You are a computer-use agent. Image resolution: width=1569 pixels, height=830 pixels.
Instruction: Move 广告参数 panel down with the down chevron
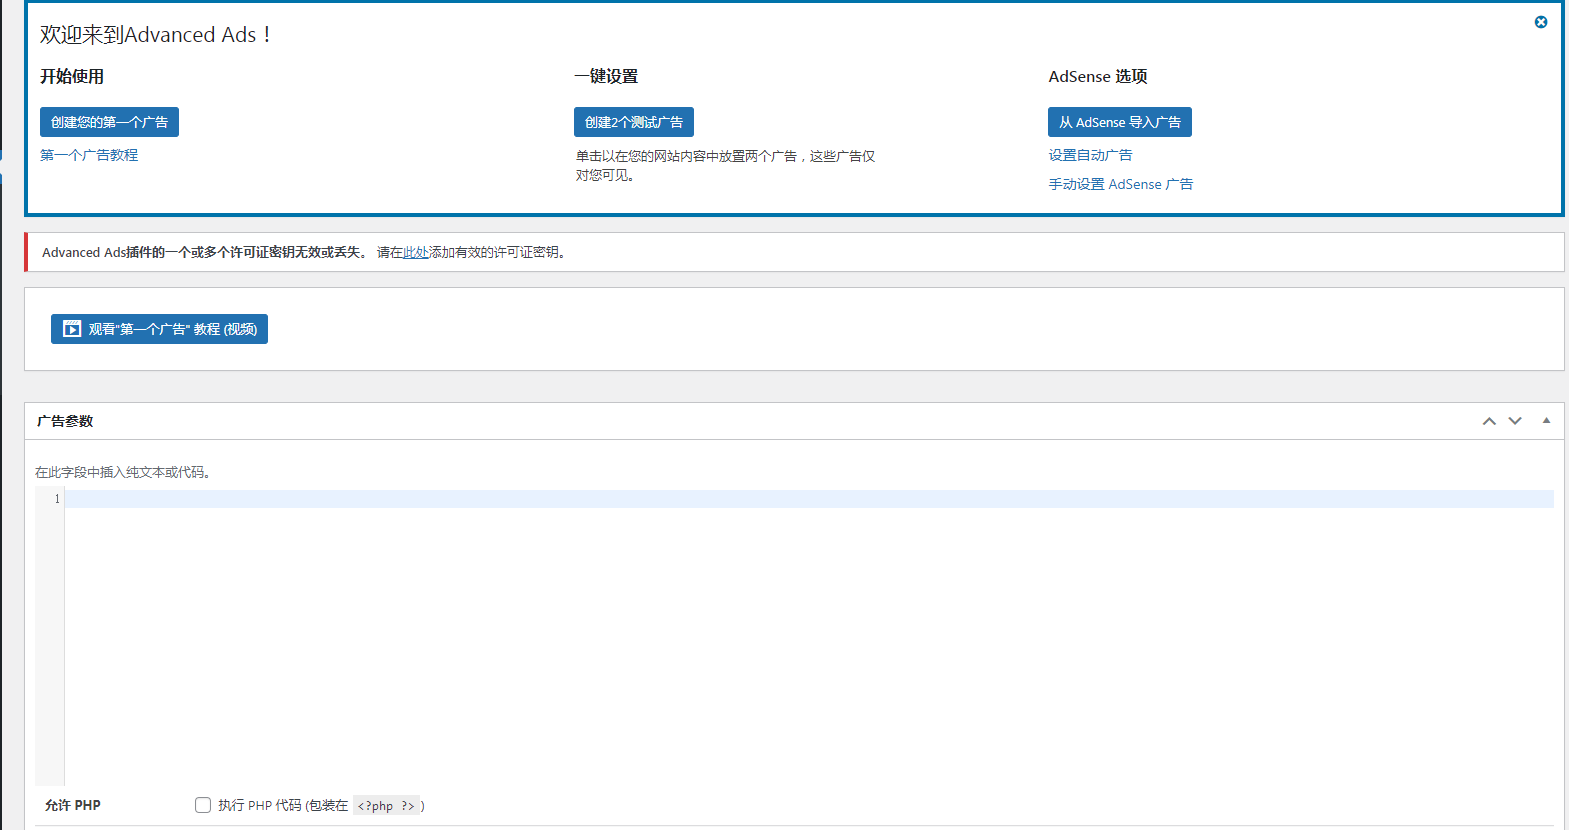point(1515,421)
